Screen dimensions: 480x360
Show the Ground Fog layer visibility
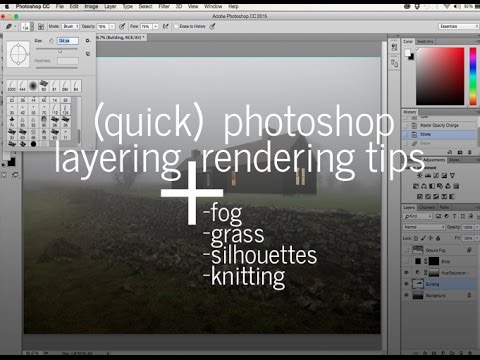(x=406, y=250)
